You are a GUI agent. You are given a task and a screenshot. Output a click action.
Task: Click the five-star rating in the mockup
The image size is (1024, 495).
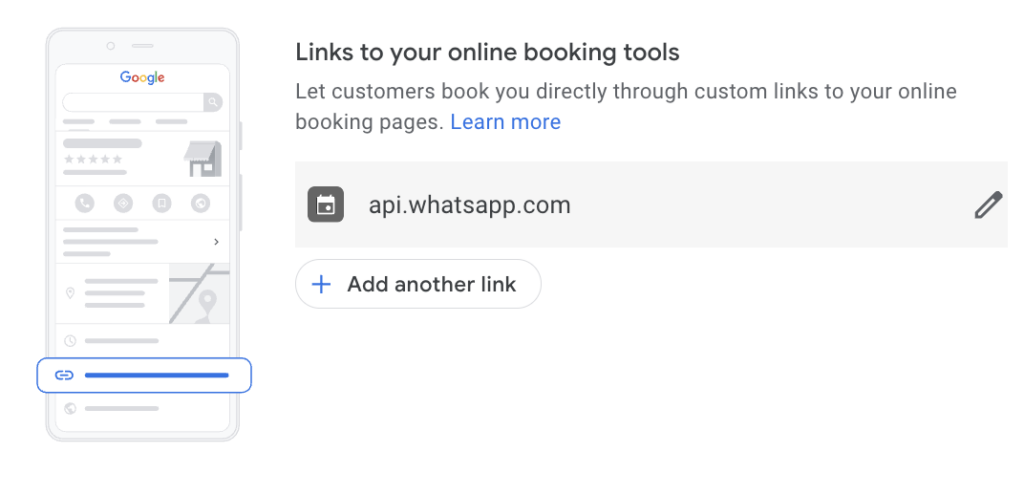point(93,159)
